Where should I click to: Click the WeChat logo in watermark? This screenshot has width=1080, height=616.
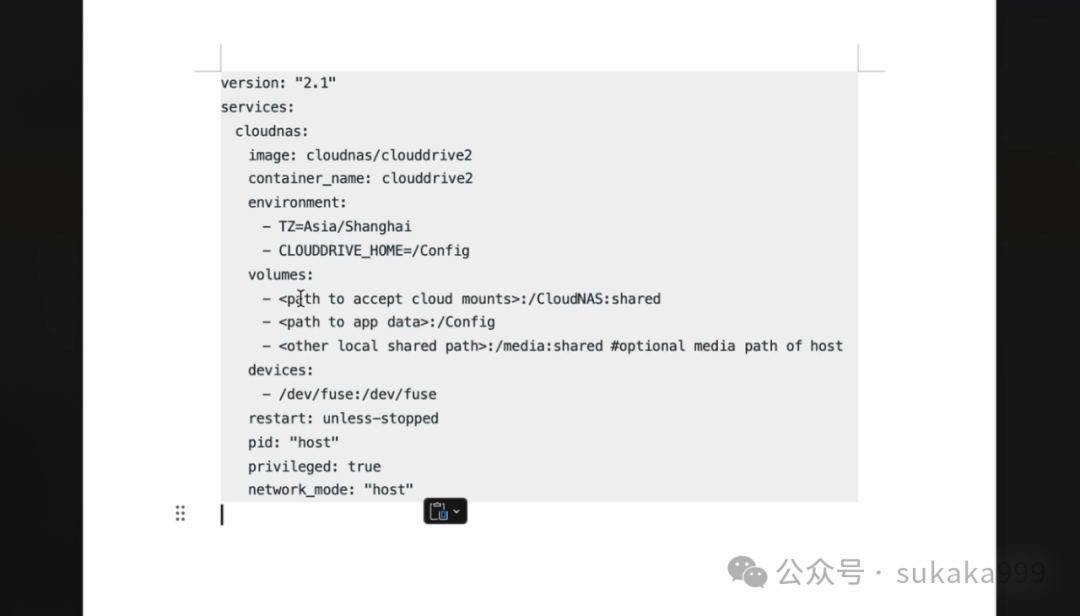[x=747, y=572]
